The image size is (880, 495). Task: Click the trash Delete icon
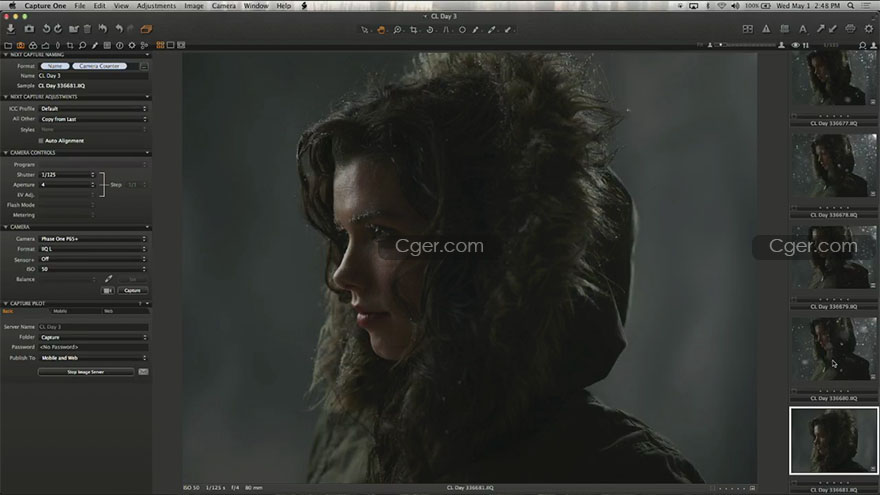[x=87, y=29]
